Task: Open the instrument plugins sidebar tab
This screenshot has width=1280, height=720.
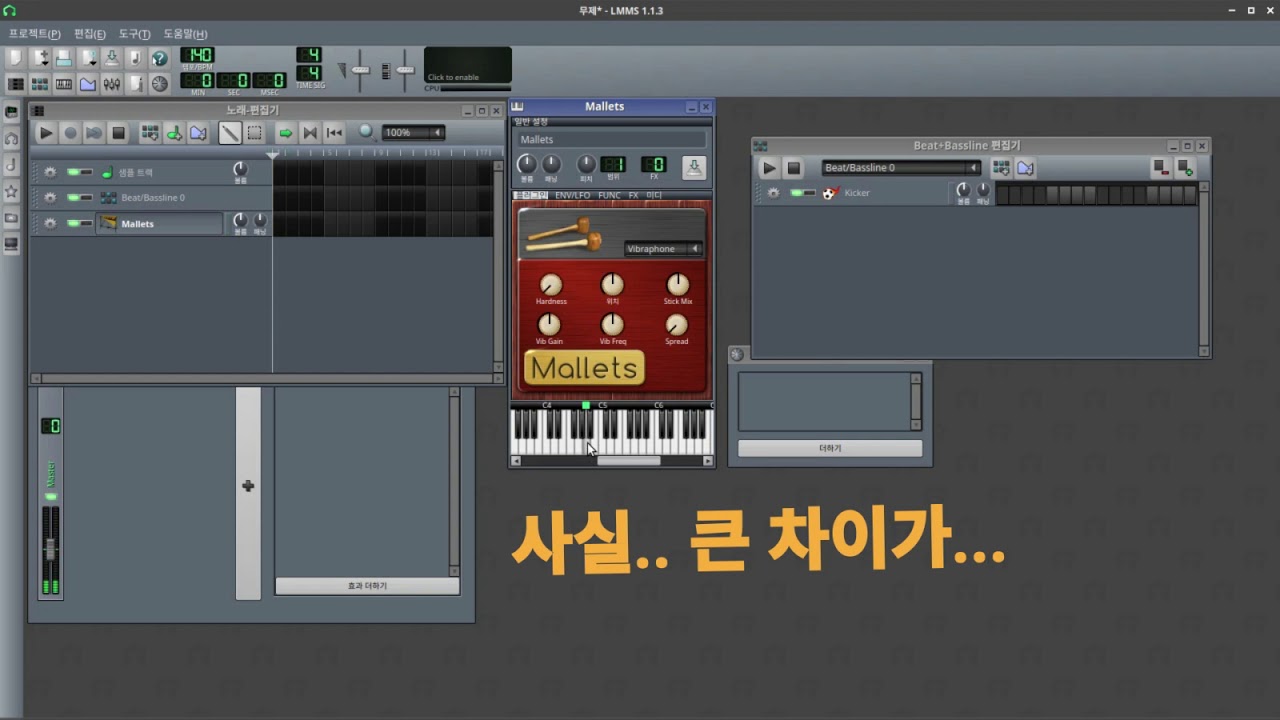Action: (x=12, y=112)
